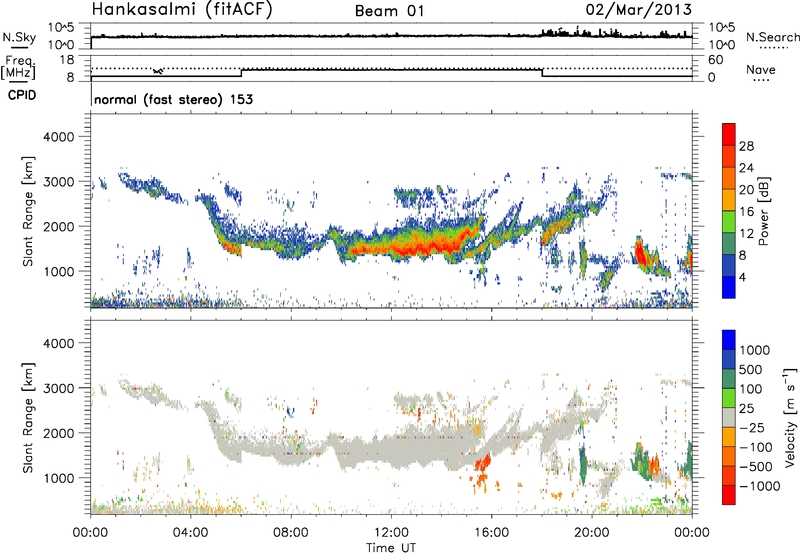800x554 pixels.
Task: Click the frequency step-up at 06:00
Action: (241, 72)
